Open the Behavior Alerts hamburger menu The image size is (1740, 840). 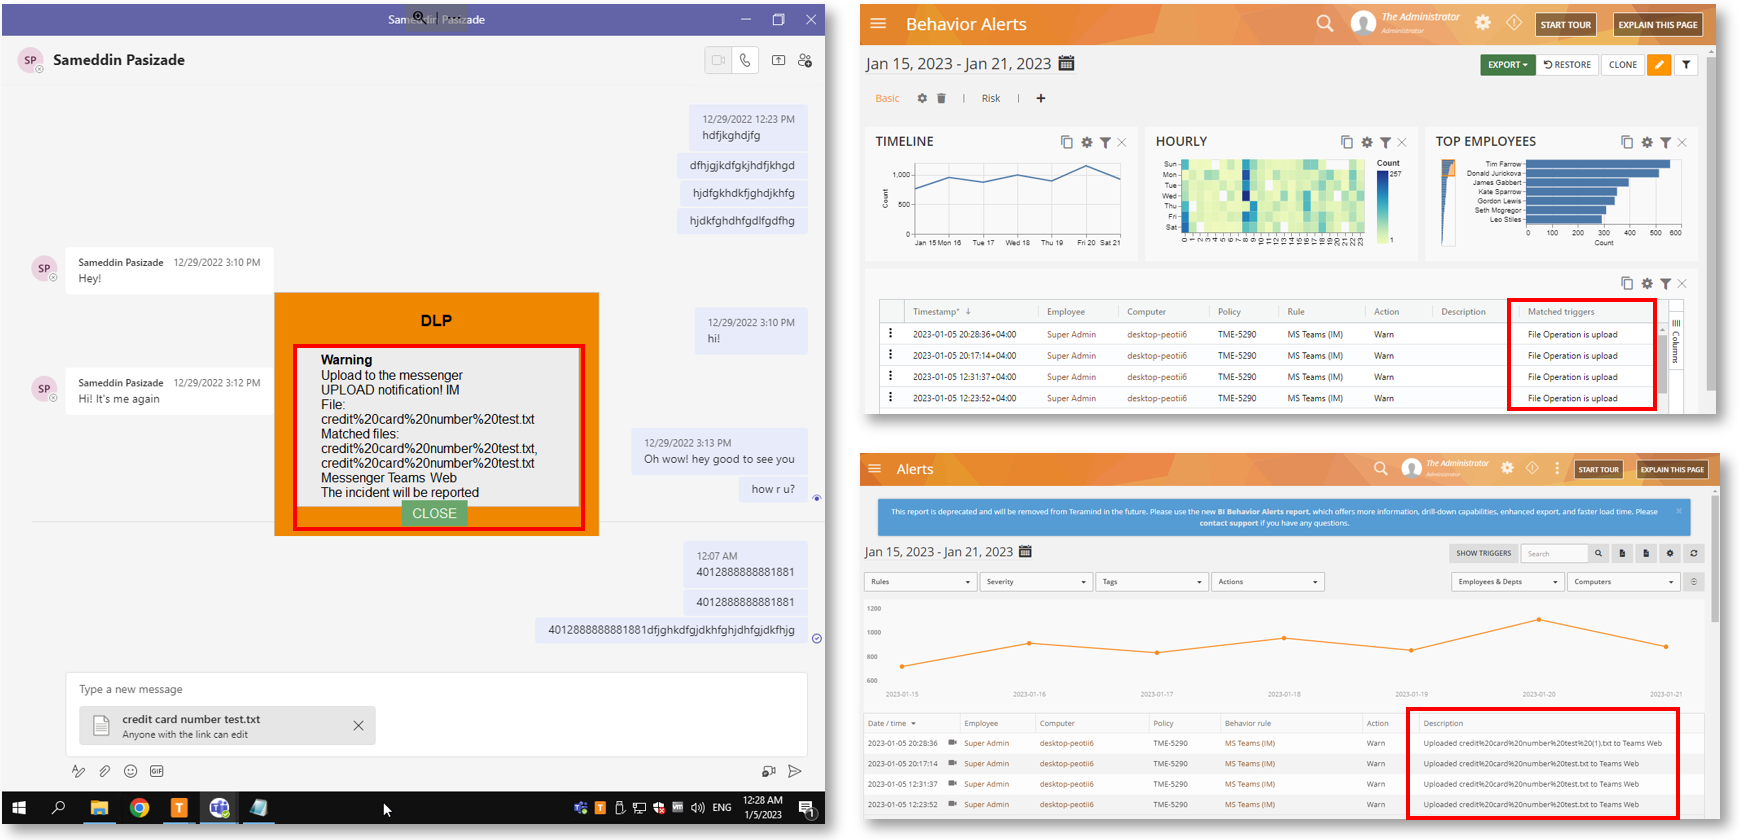[878, 24]
